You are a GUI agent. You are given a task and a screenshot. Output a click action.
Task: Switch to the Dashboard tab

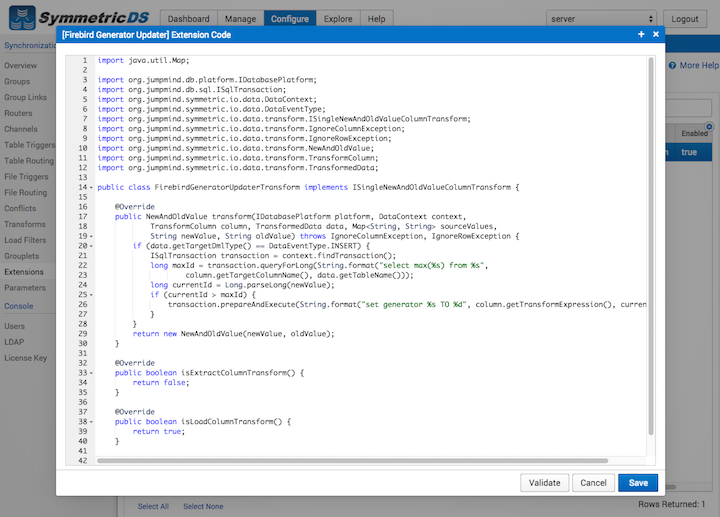[188, 19]
